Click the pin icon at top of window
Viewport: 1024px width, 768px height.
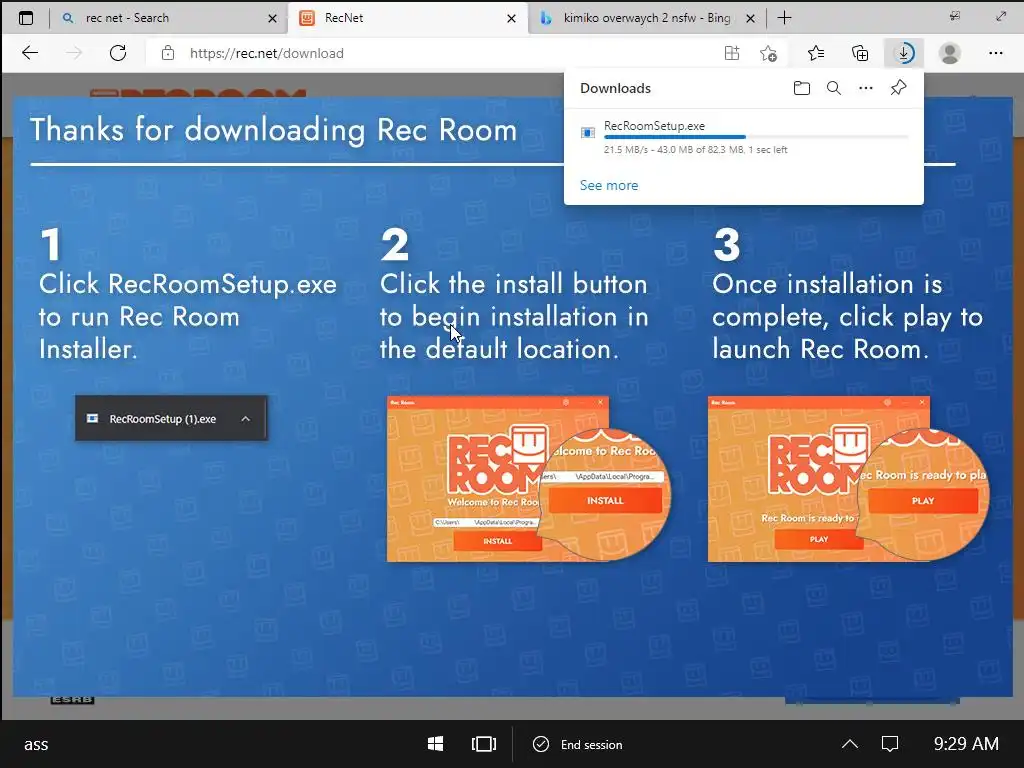pos(955,16)
